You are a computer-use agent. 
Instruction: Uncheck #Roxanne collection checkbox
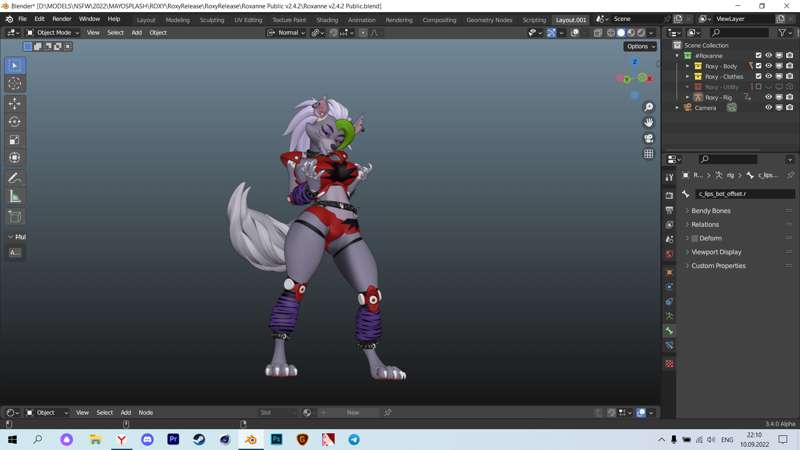point(758,56)
